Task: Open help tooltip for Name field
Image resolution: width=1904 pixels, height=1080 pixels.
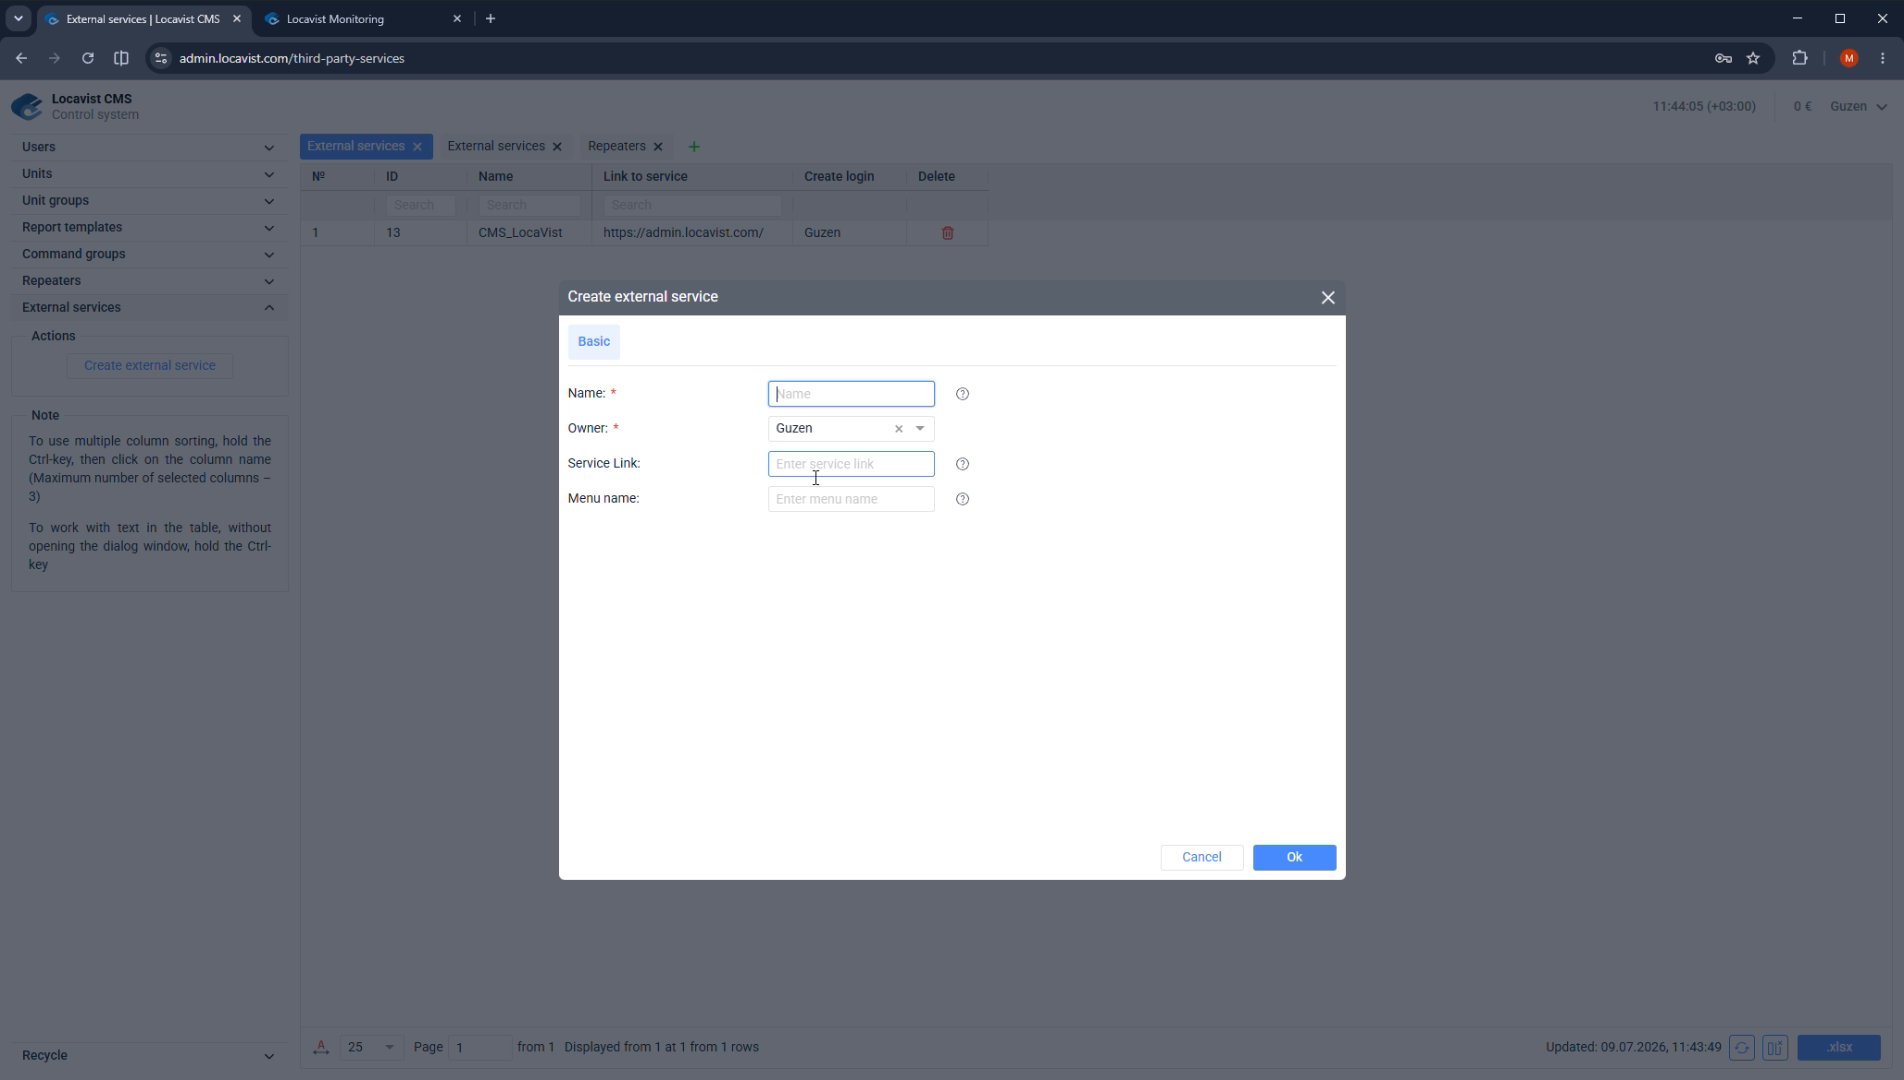Action: click(x=962, y=394)
